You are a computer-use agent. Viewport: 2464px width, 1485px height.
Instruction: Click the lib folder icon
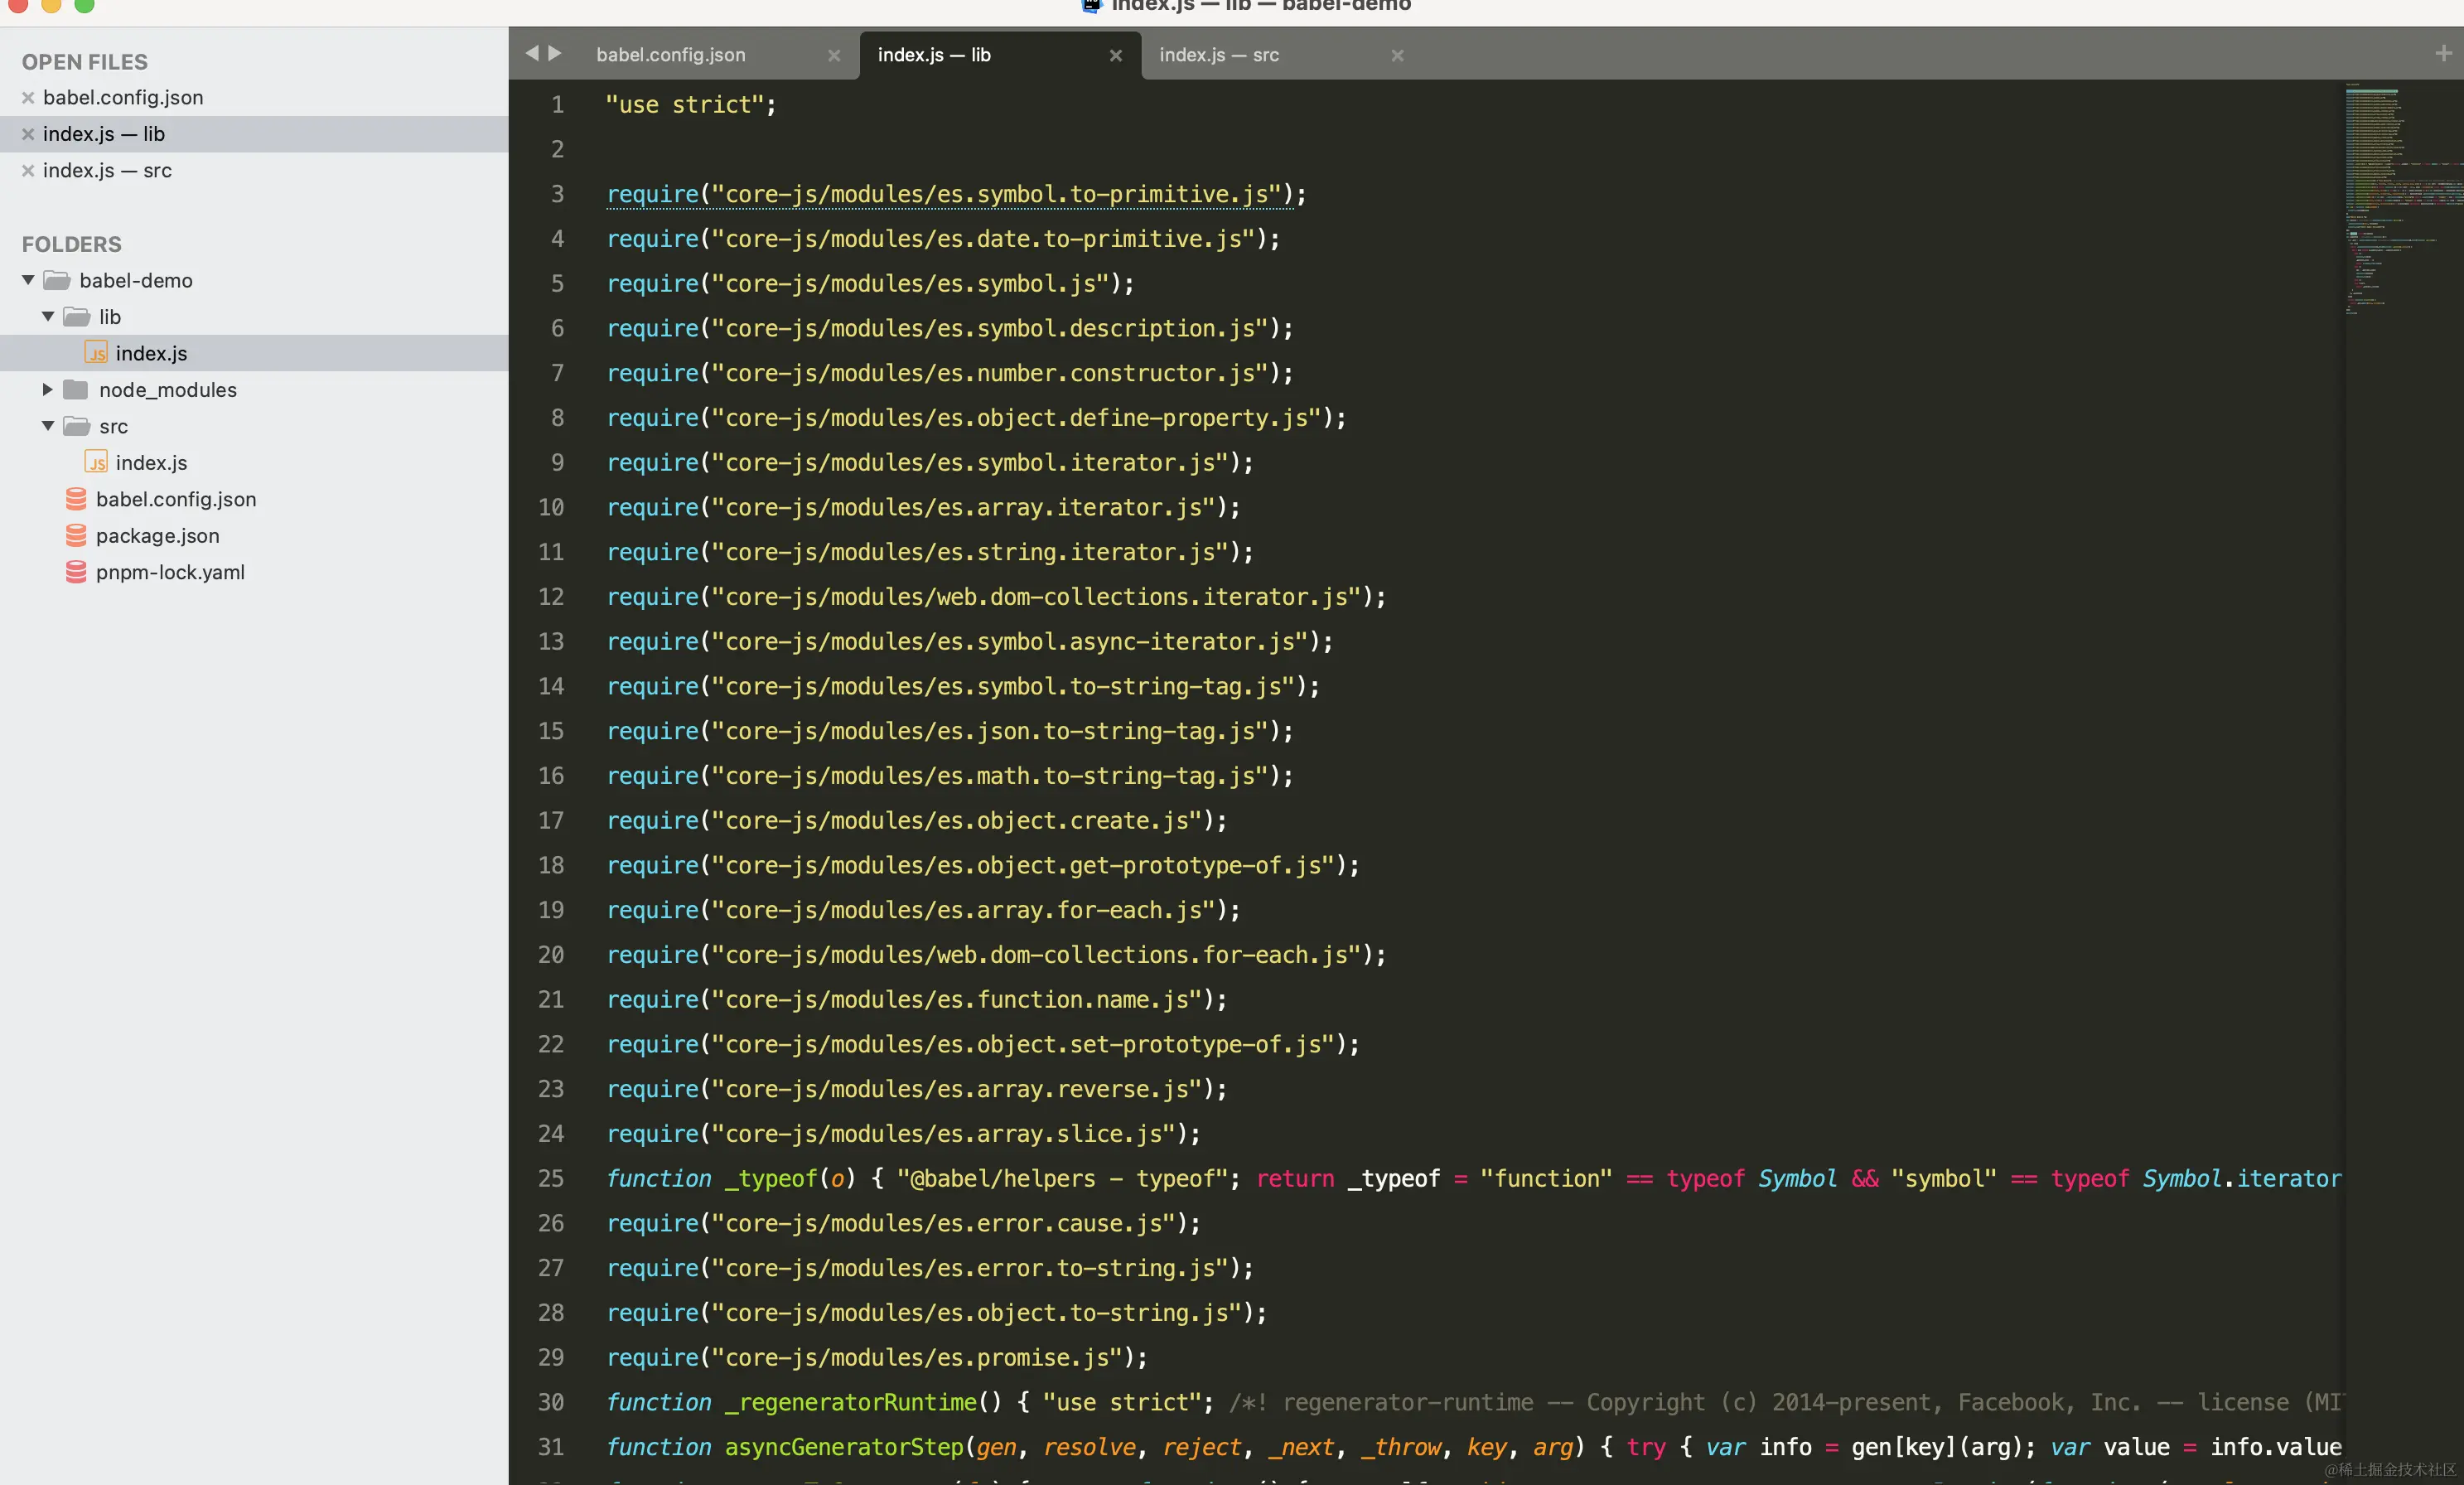[x=77, y=316]
